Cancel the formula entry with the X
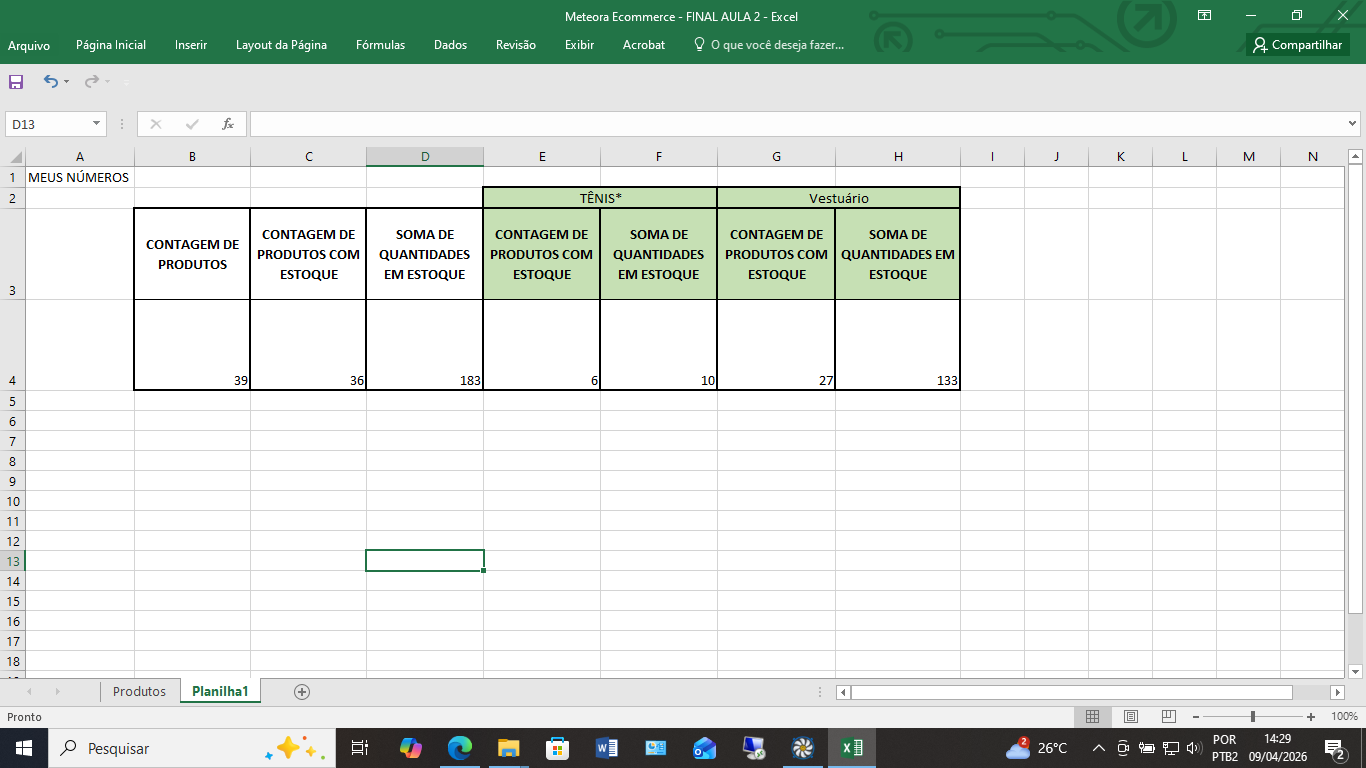The height and width of the screenshot is (768, 1366). click(x=155, y=124)
